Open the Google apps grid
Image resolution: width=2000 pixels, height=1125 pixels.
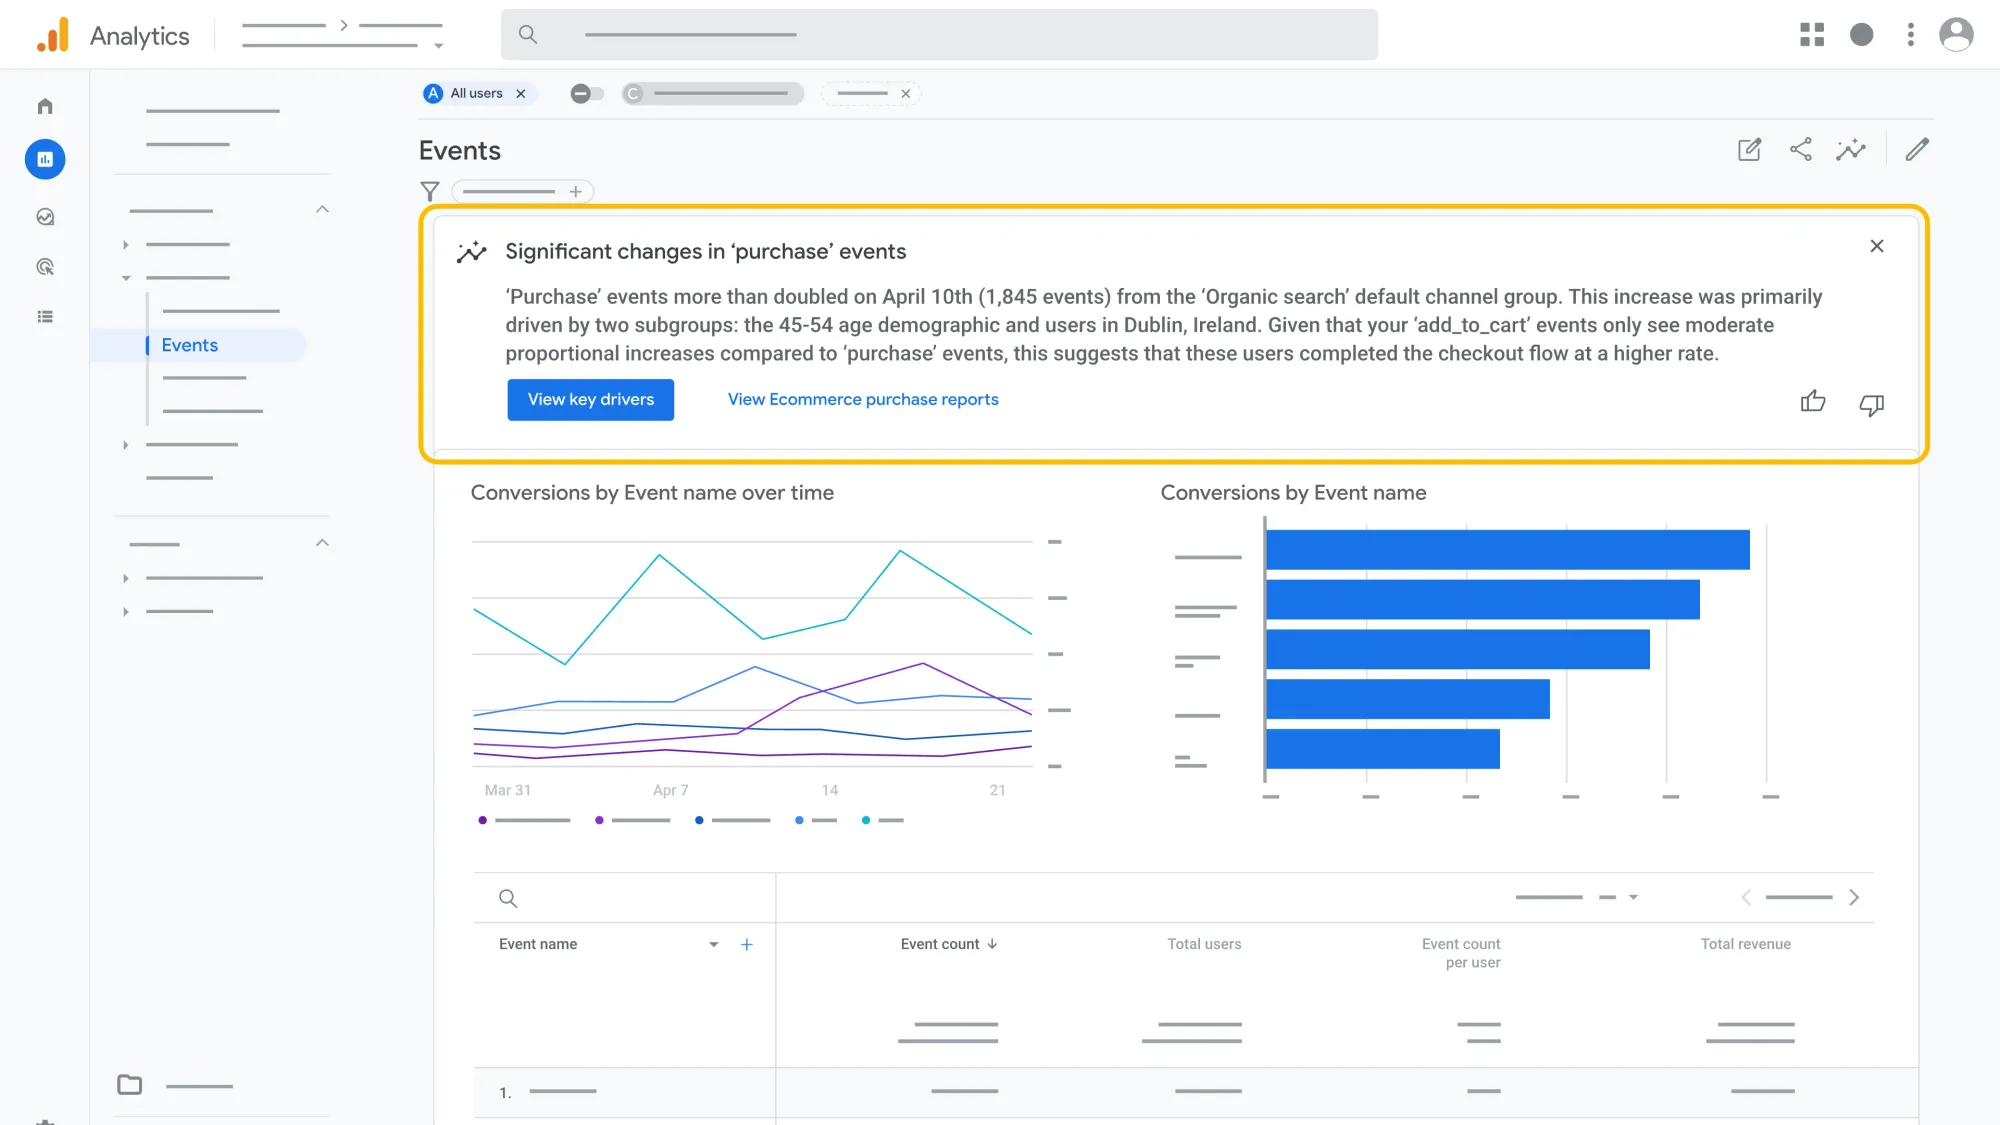point(1812,34)
